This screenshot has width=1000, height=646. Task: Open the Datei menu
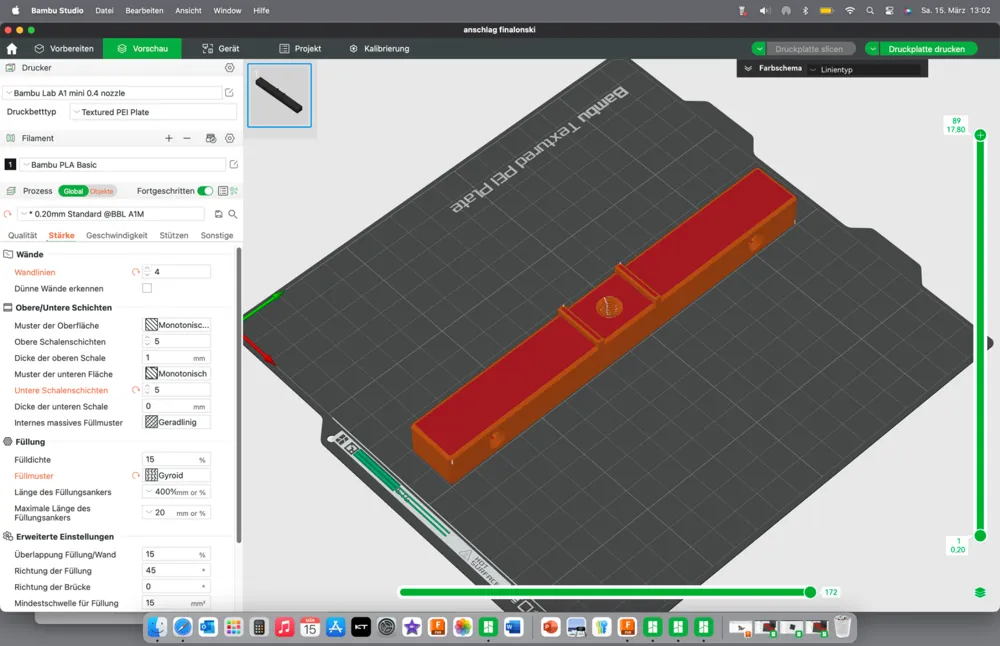(x=105, y=11)
